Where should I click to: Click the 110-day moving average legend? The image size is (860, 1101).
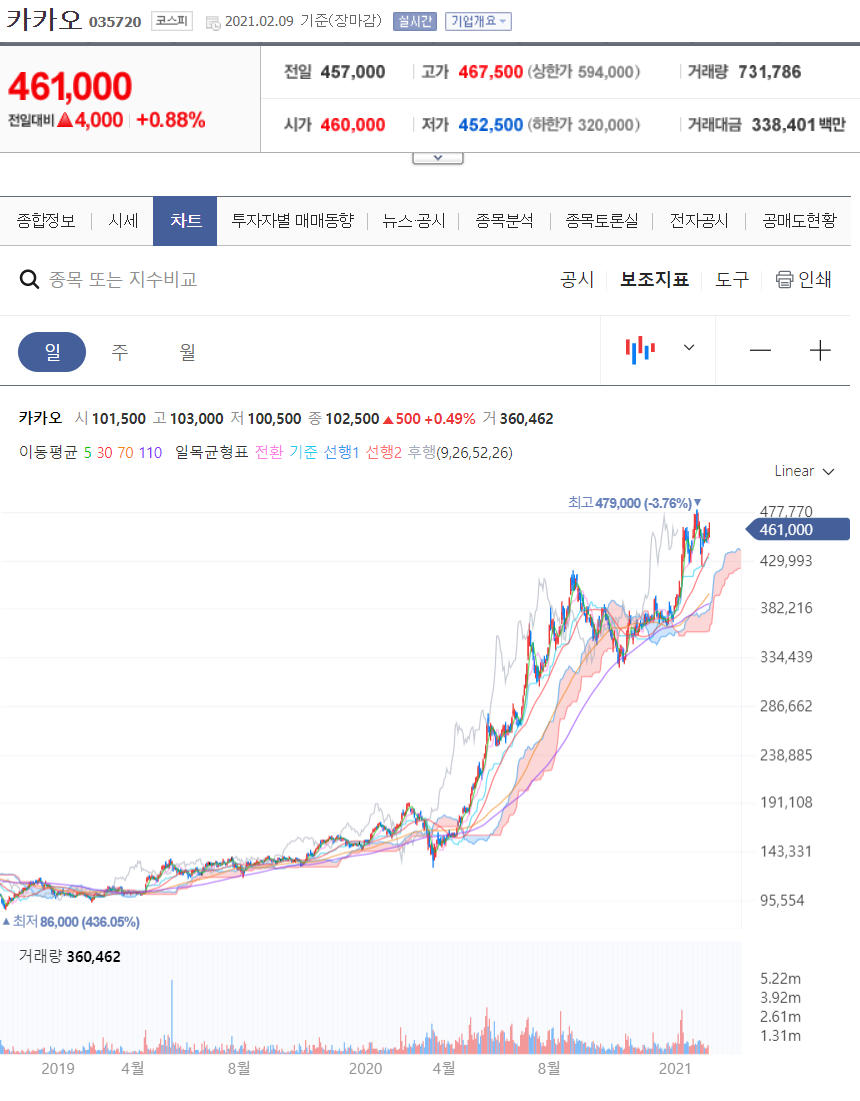[x=150, y=453]
